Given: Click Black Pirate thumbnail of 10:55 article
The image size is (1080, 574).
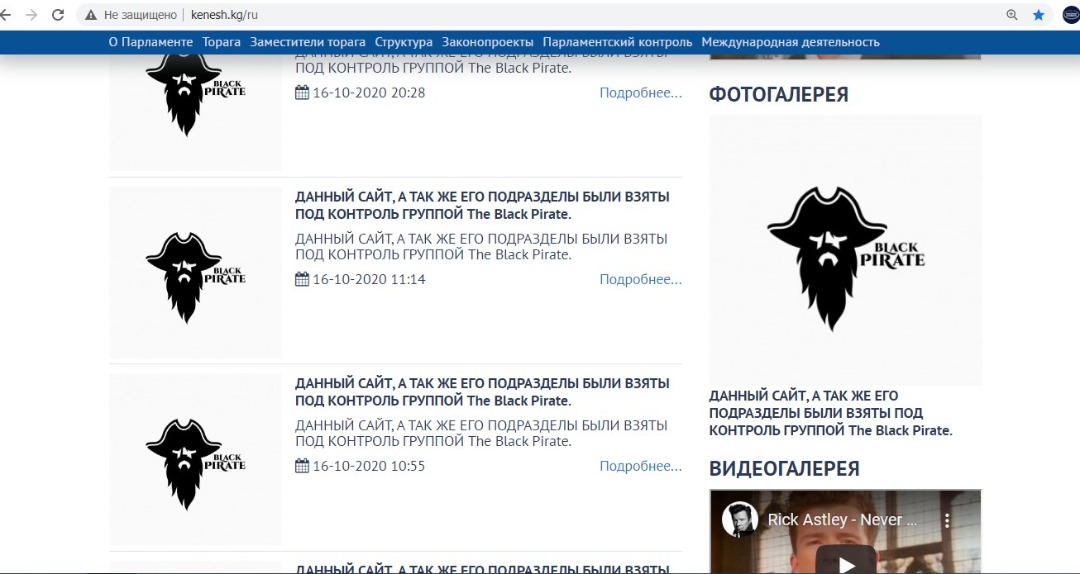Looking at the screenshot, I should [x=195, y=460].
